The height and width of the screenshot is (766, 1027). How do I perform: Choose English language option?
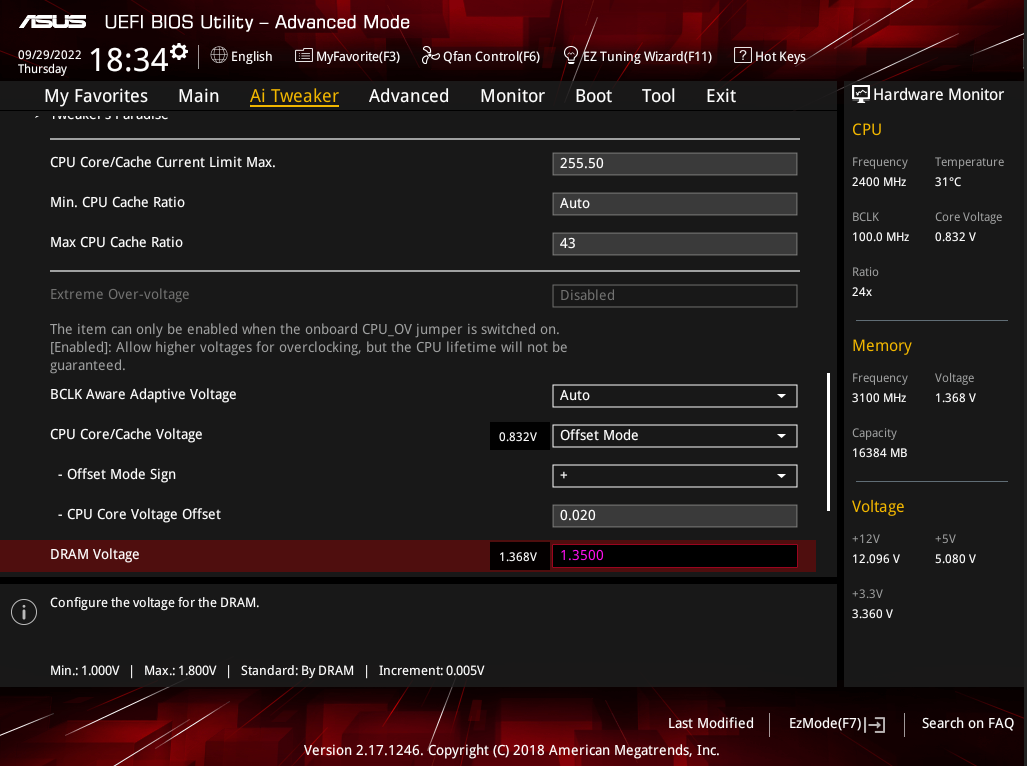click(252, 56)
